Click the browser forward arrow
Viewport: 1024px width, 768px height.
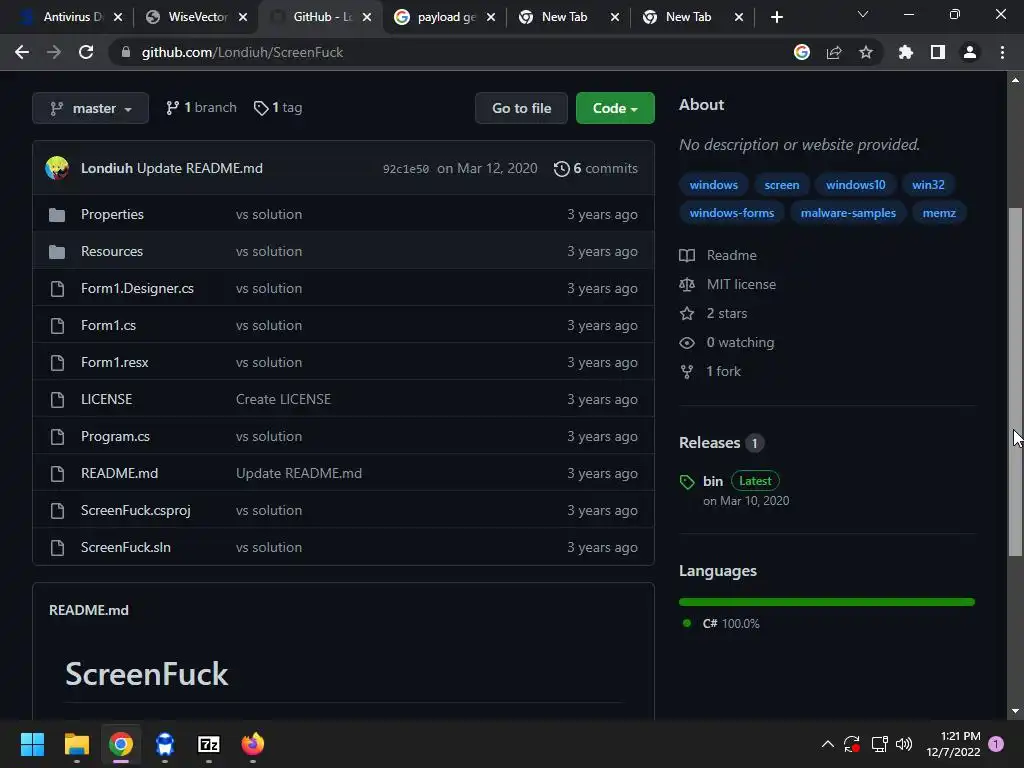(54, 52)
